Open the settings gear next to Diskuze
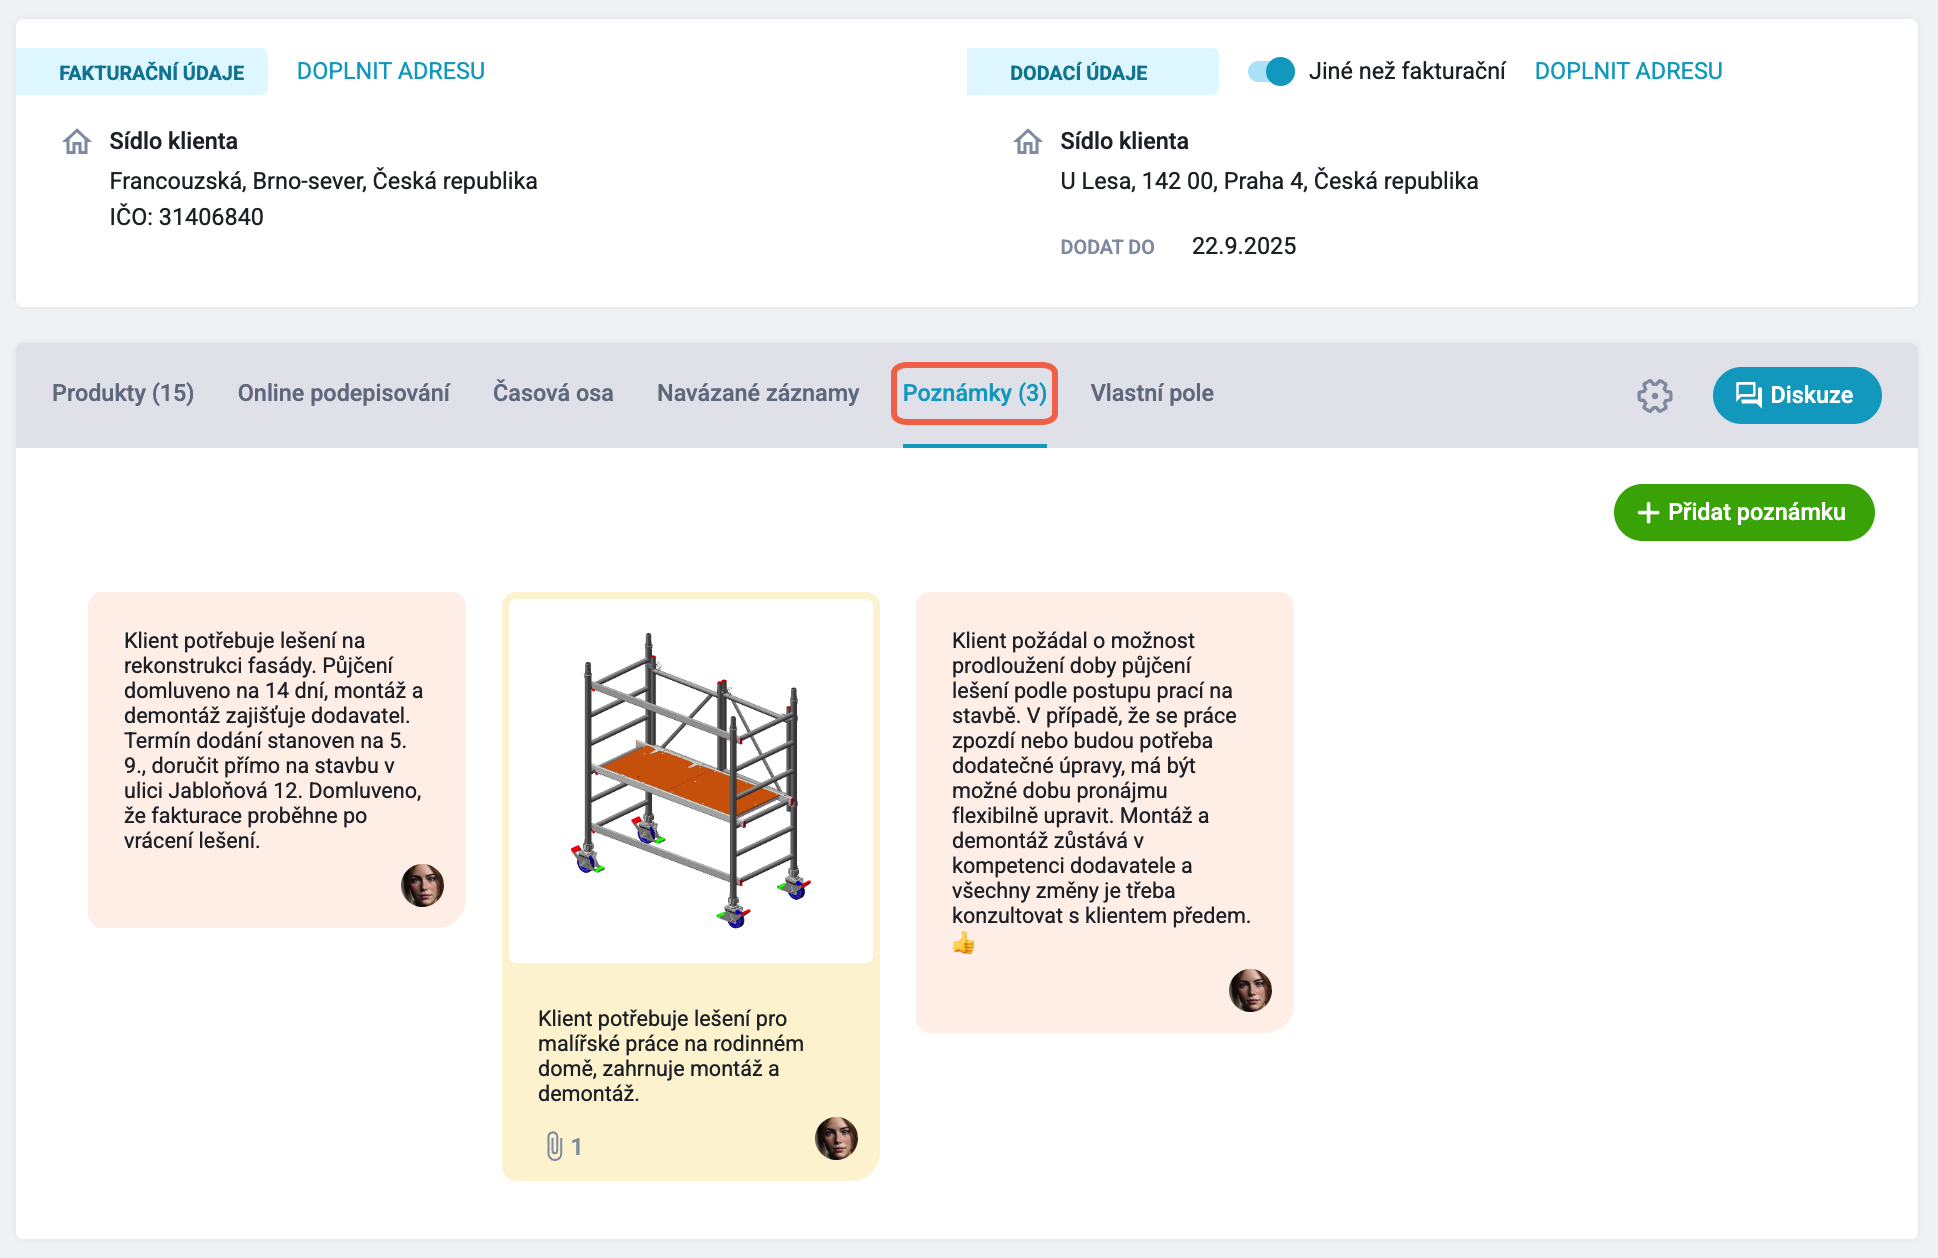This screenshot has height=1258, width=1938. [1655, 395]
